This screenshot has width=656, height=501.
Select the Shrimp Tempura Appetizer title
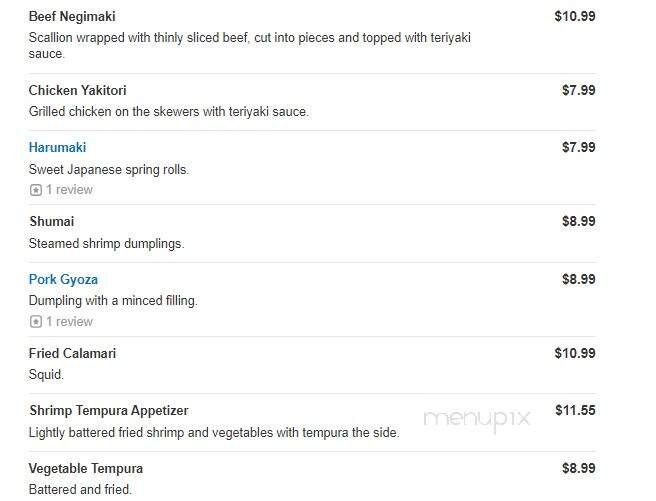[108, 411]
